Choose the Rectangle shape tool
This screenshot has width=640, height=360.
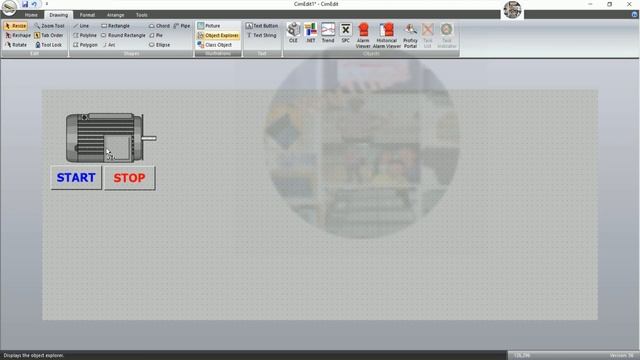pyautogui.click(x=115, y=26)
